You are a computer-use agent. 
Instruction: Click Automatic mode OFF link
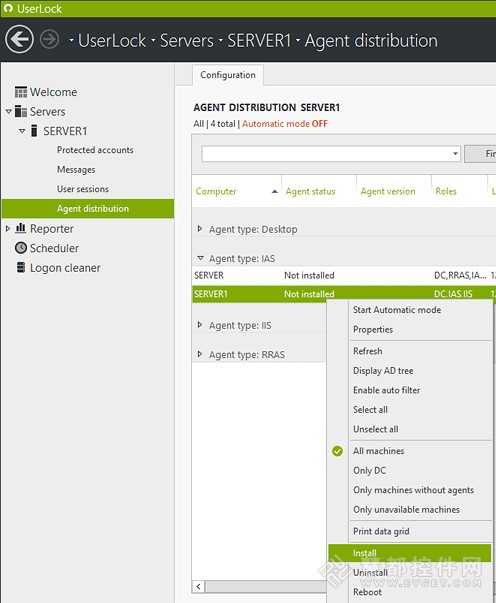click(285, 124)
